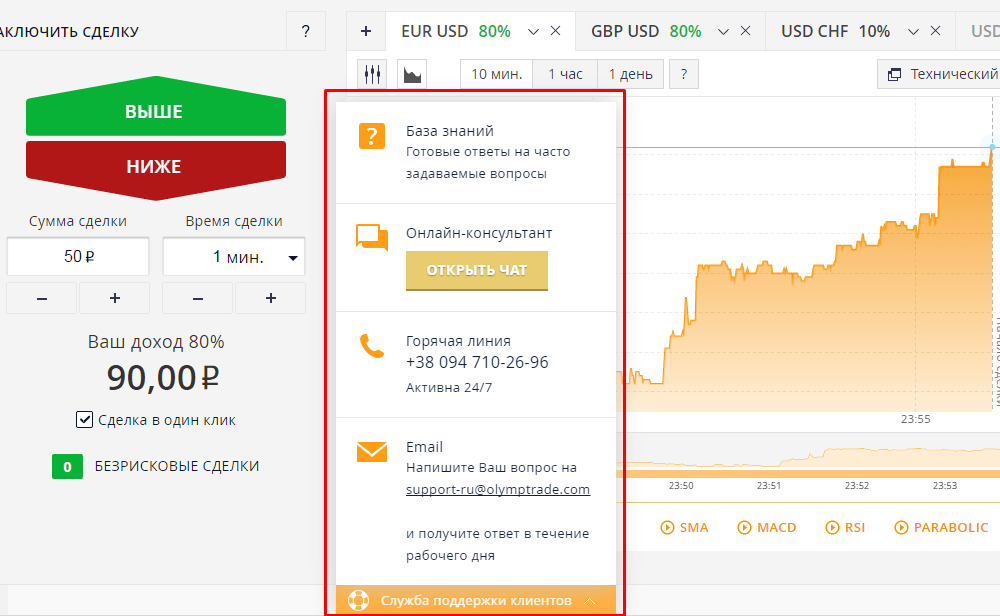Click the lifebuoy support service icon
The image size is (1000, 616).
pos(358,601)
